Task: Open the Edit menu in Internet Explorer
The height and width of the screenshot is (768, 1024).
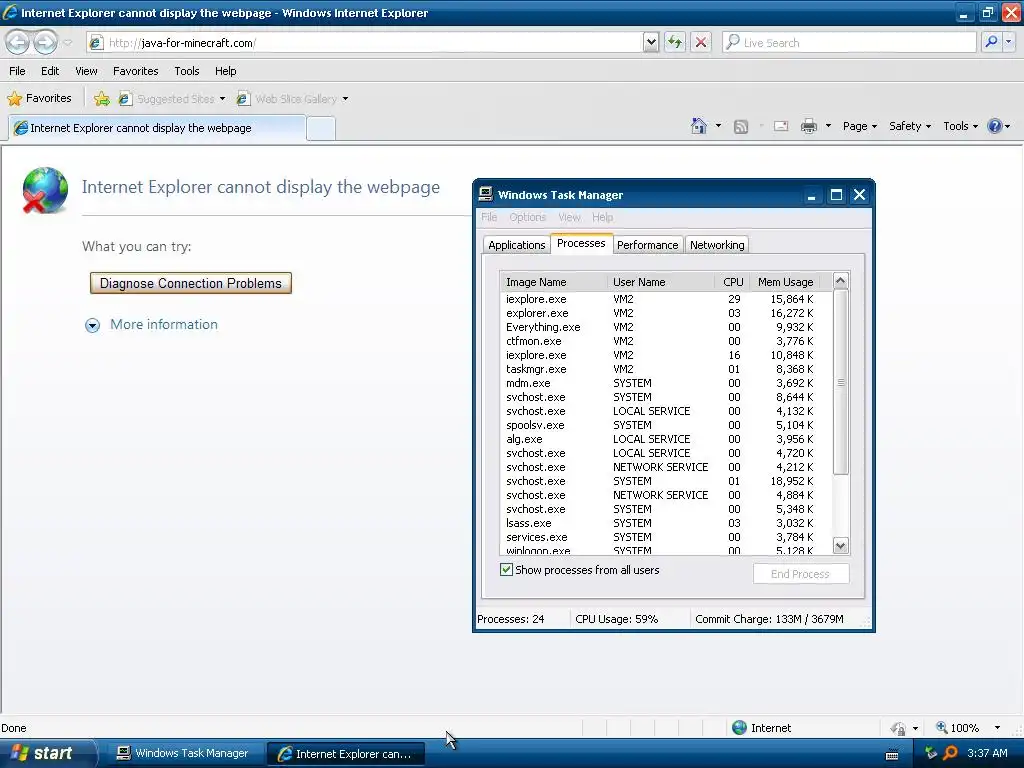Action: [50, 71]
